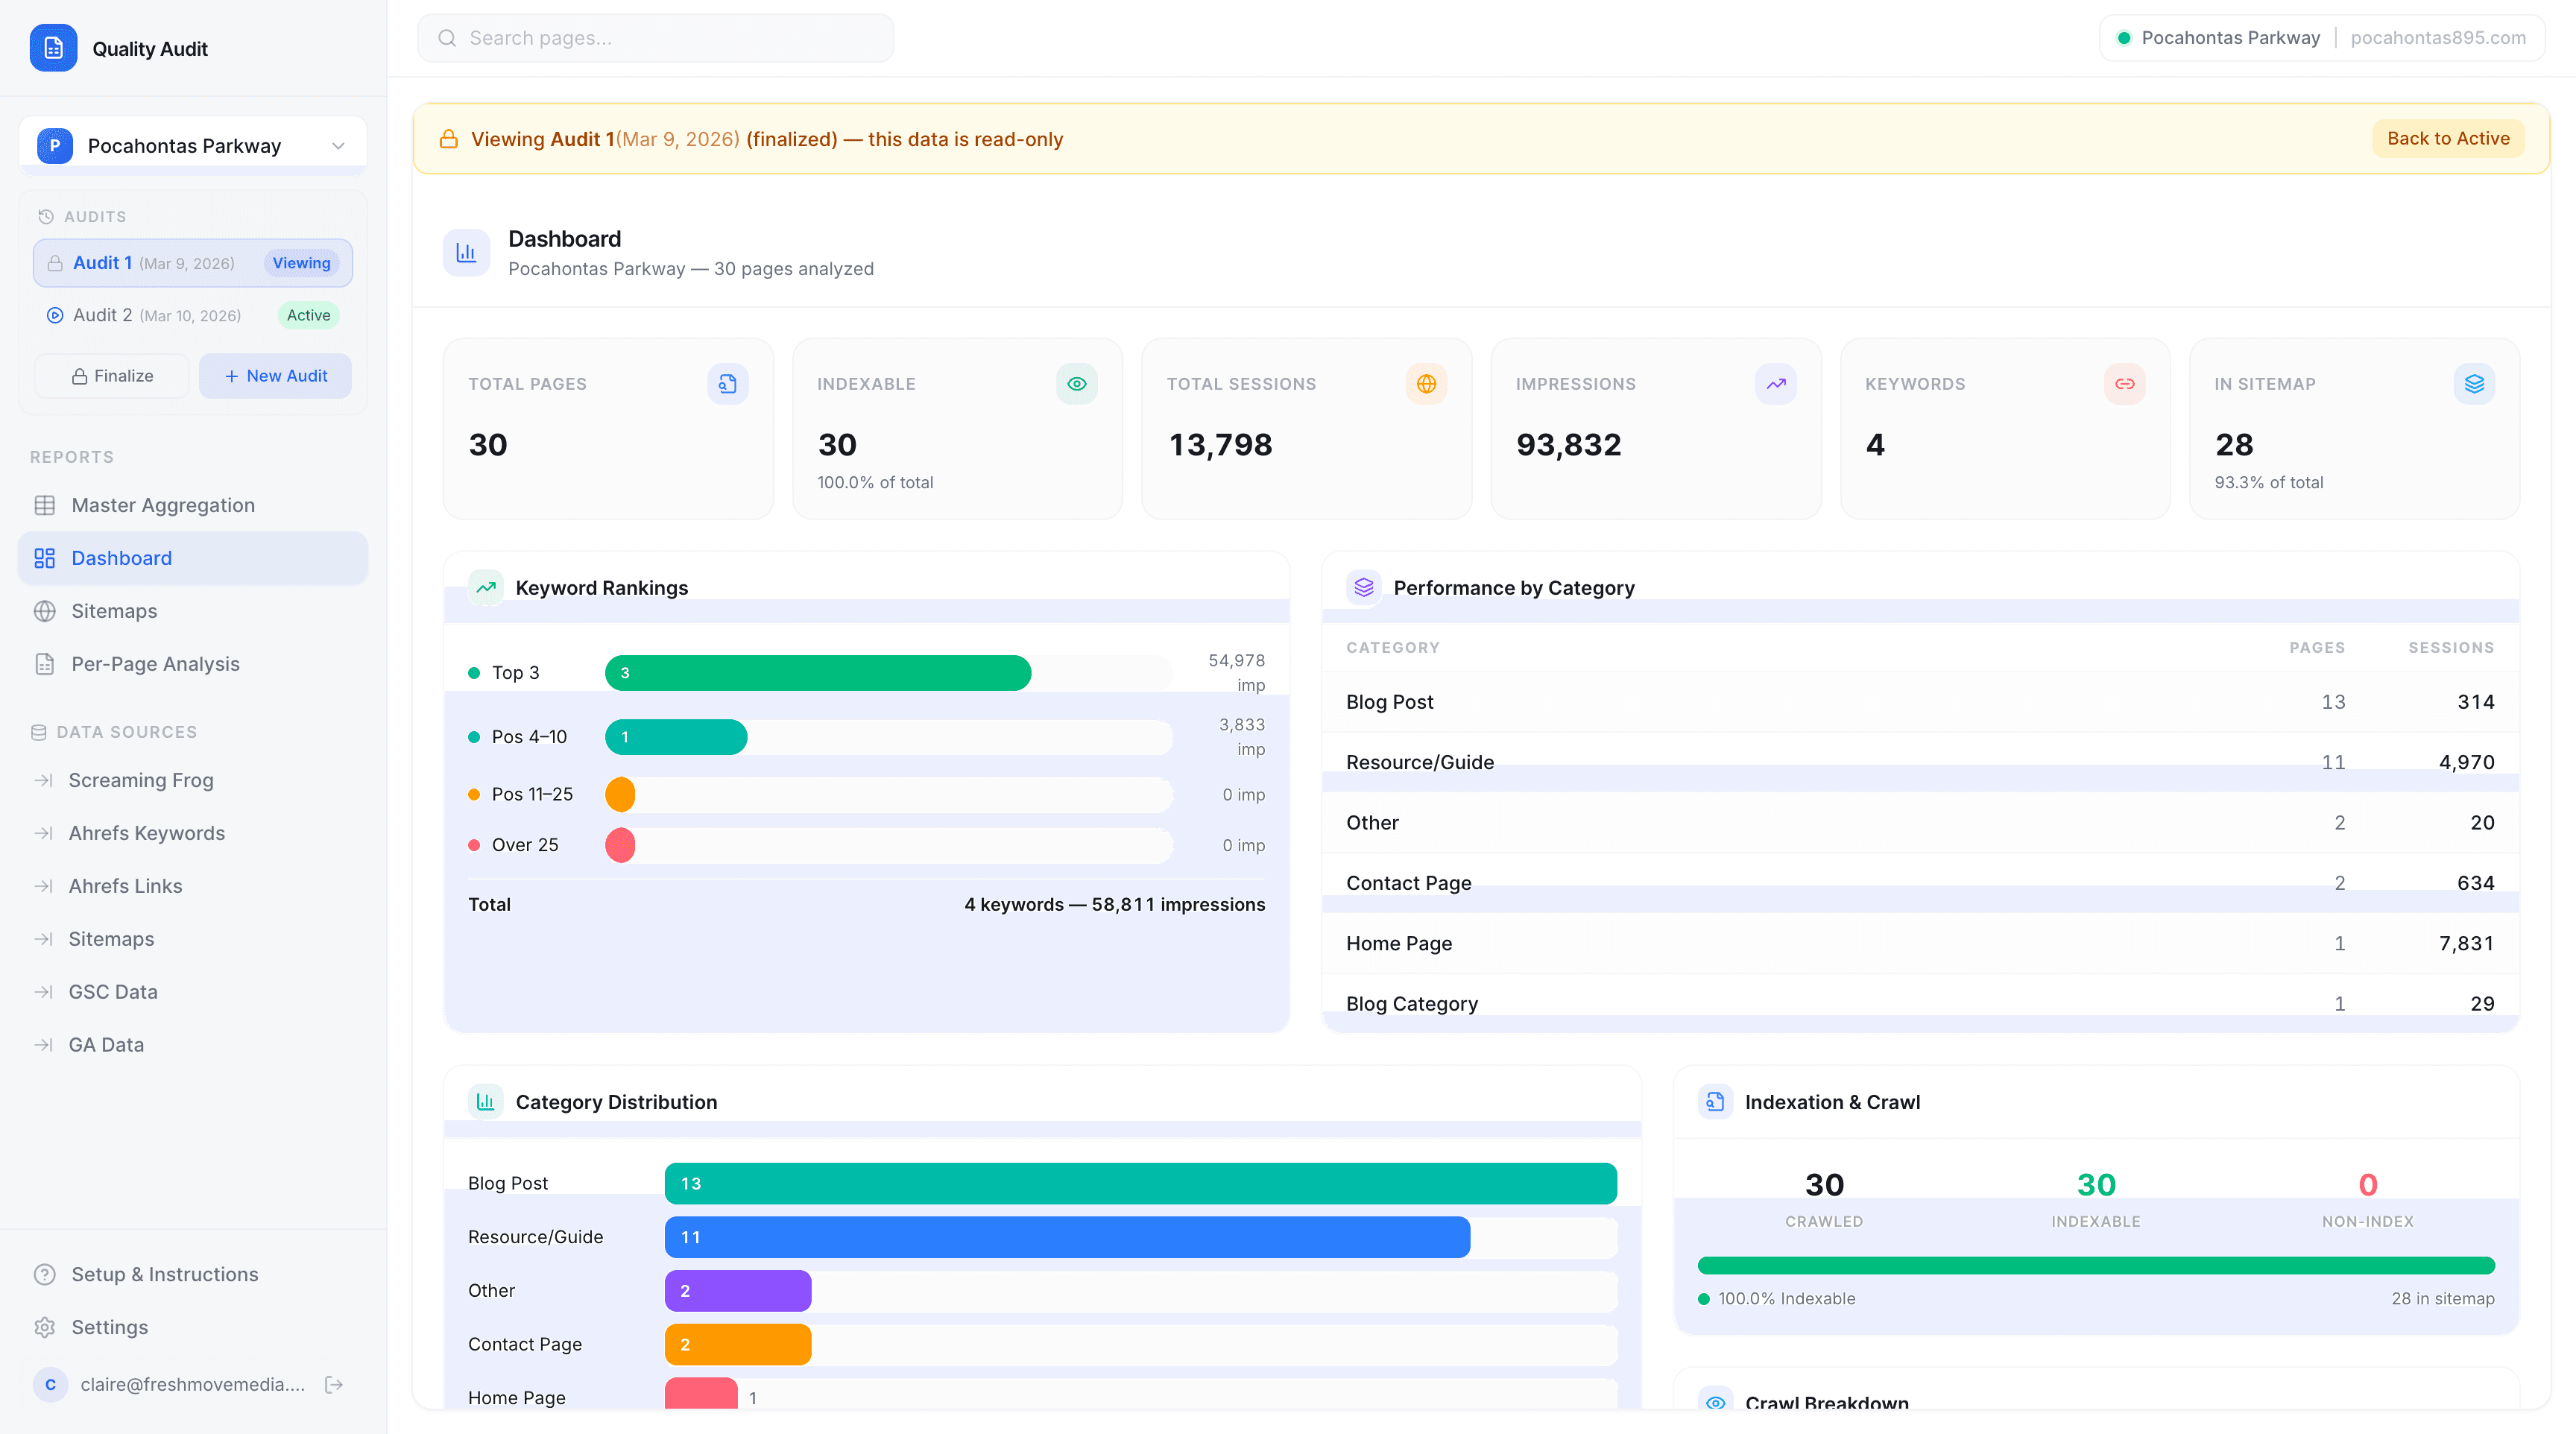This screenshot has height=1434, width=2576.
Task: Click the green status dot beside Pocahontas Parkway
Action: (2123, 38)
